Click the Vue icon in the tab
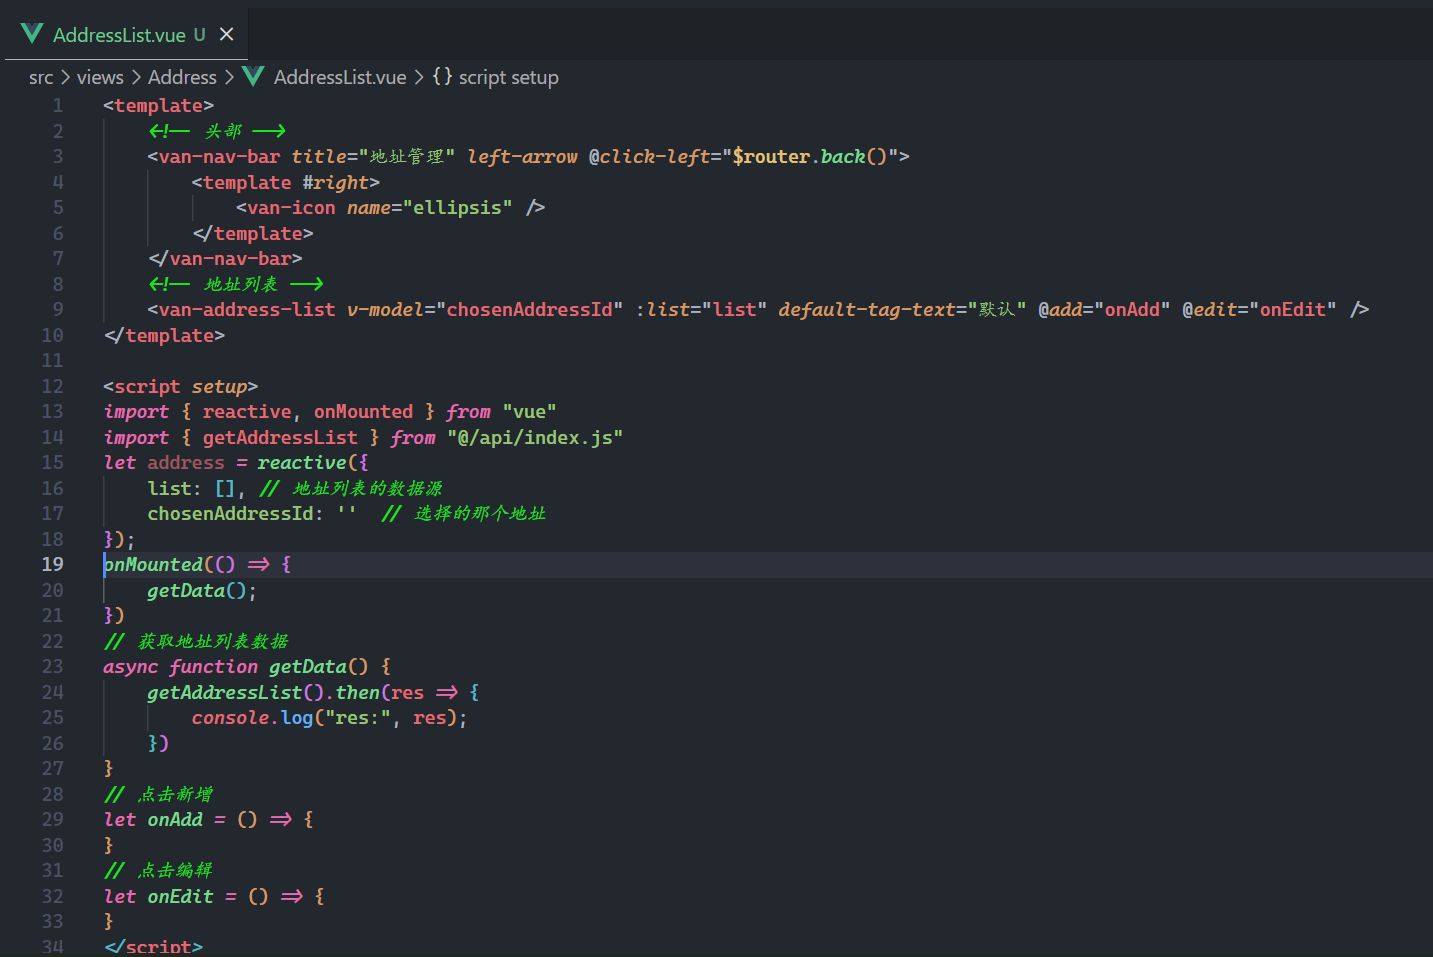The width and height of the screenshot is (1433, 957). [x=32, y=34]
